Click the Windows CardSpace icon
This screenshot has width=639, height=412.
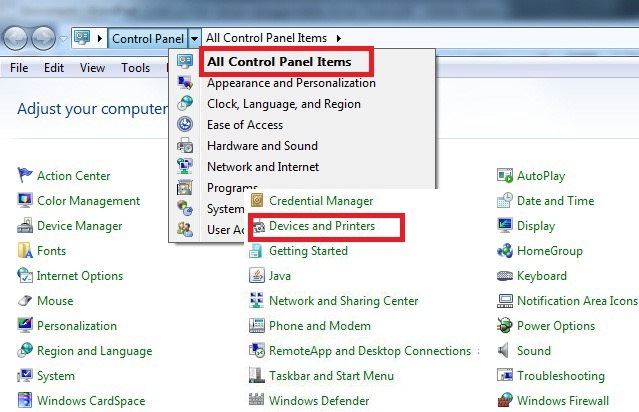point(25,400)
